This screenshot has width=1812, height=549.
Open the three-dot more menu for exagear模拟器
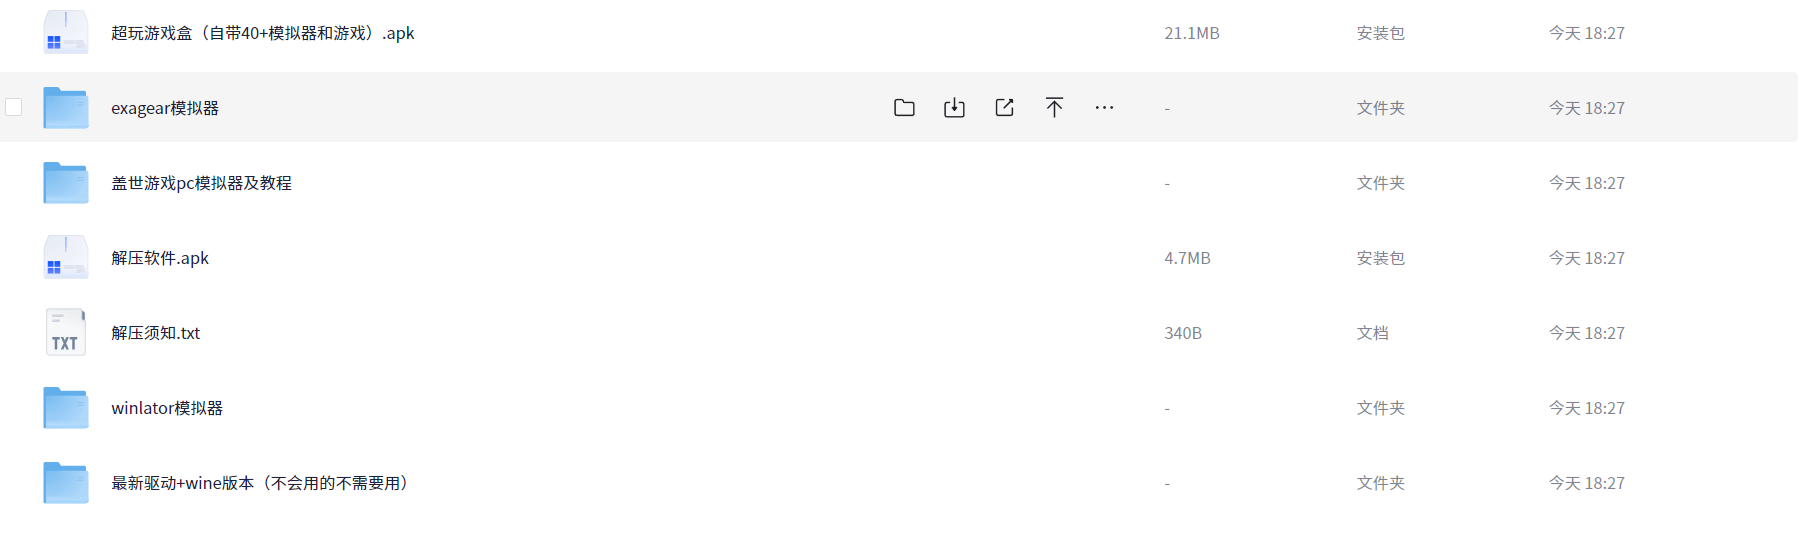[1104, 108]
